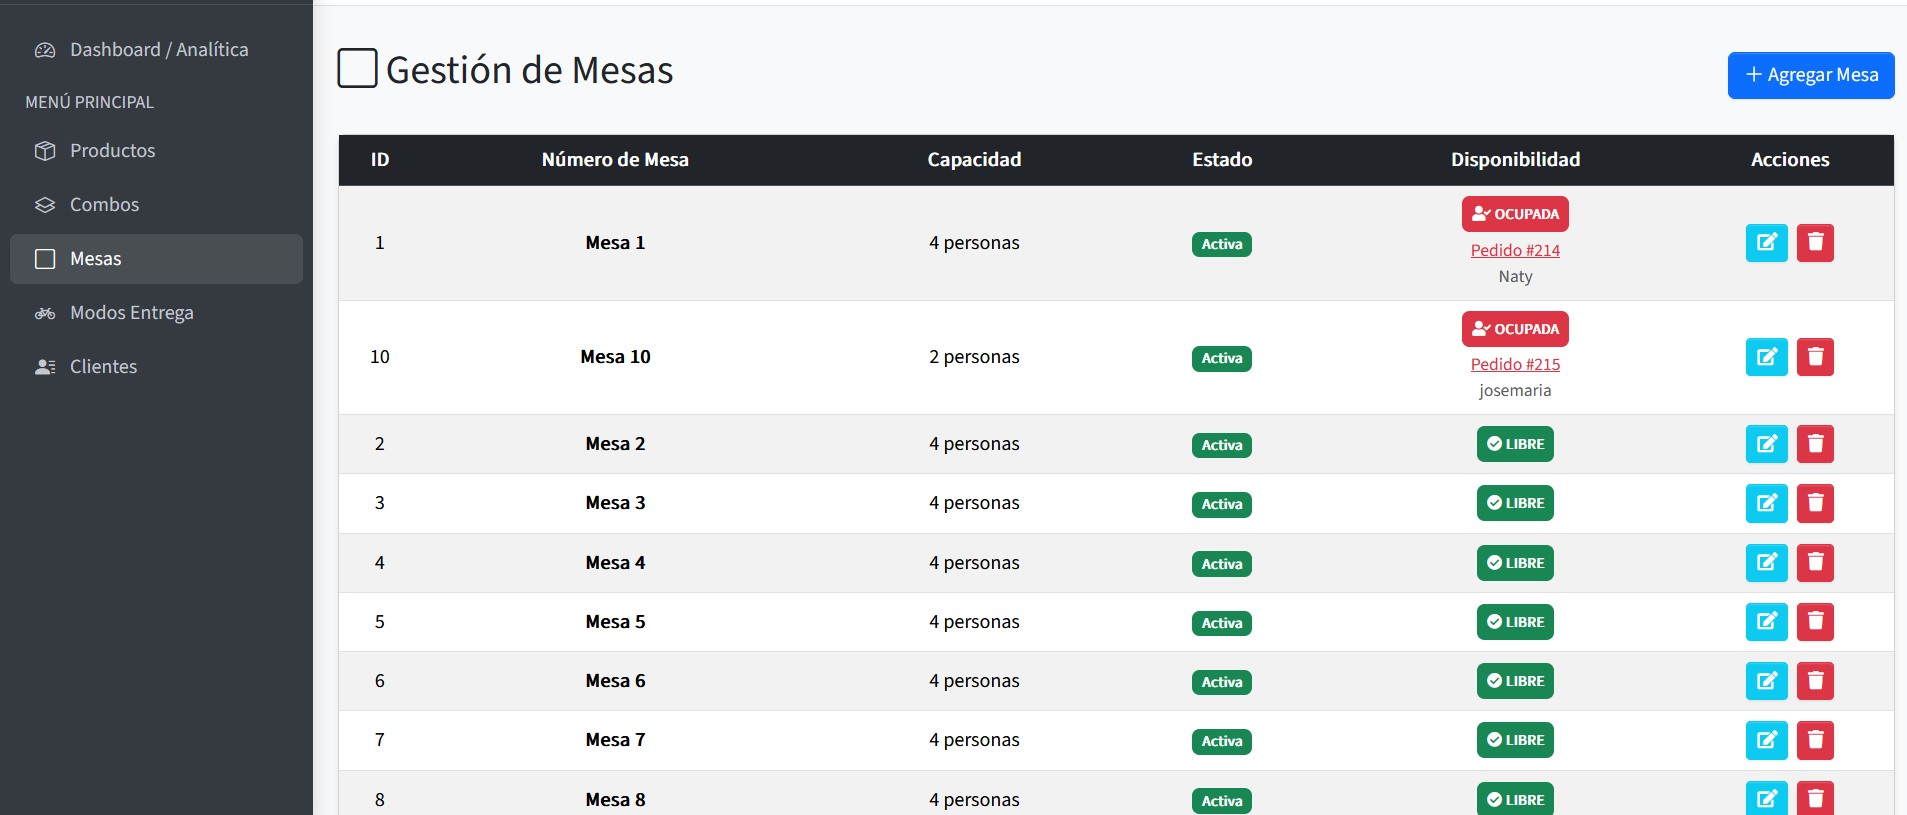Delete Mesa 8 using the trash icon

click(1815, 798)
